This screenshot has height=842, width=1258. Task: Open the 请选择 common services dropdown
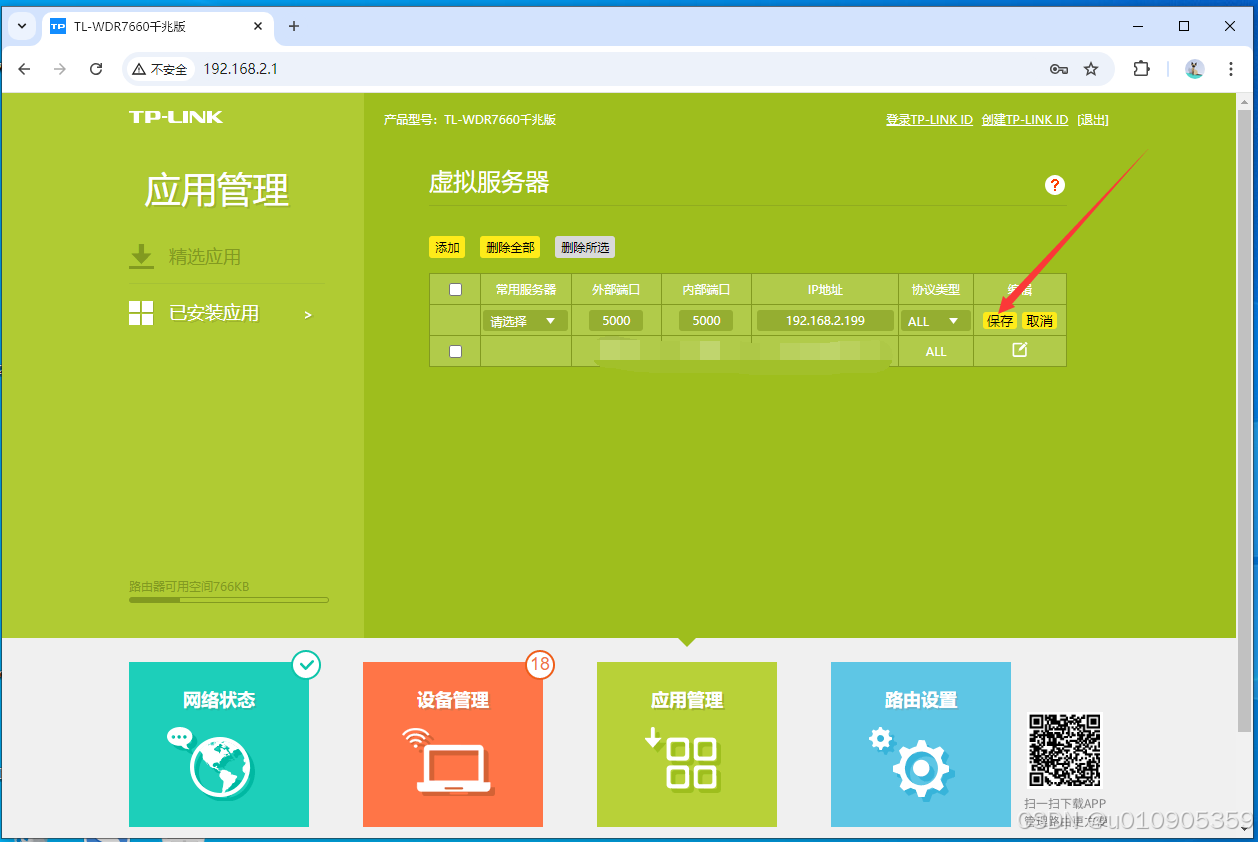click(525, 320)
